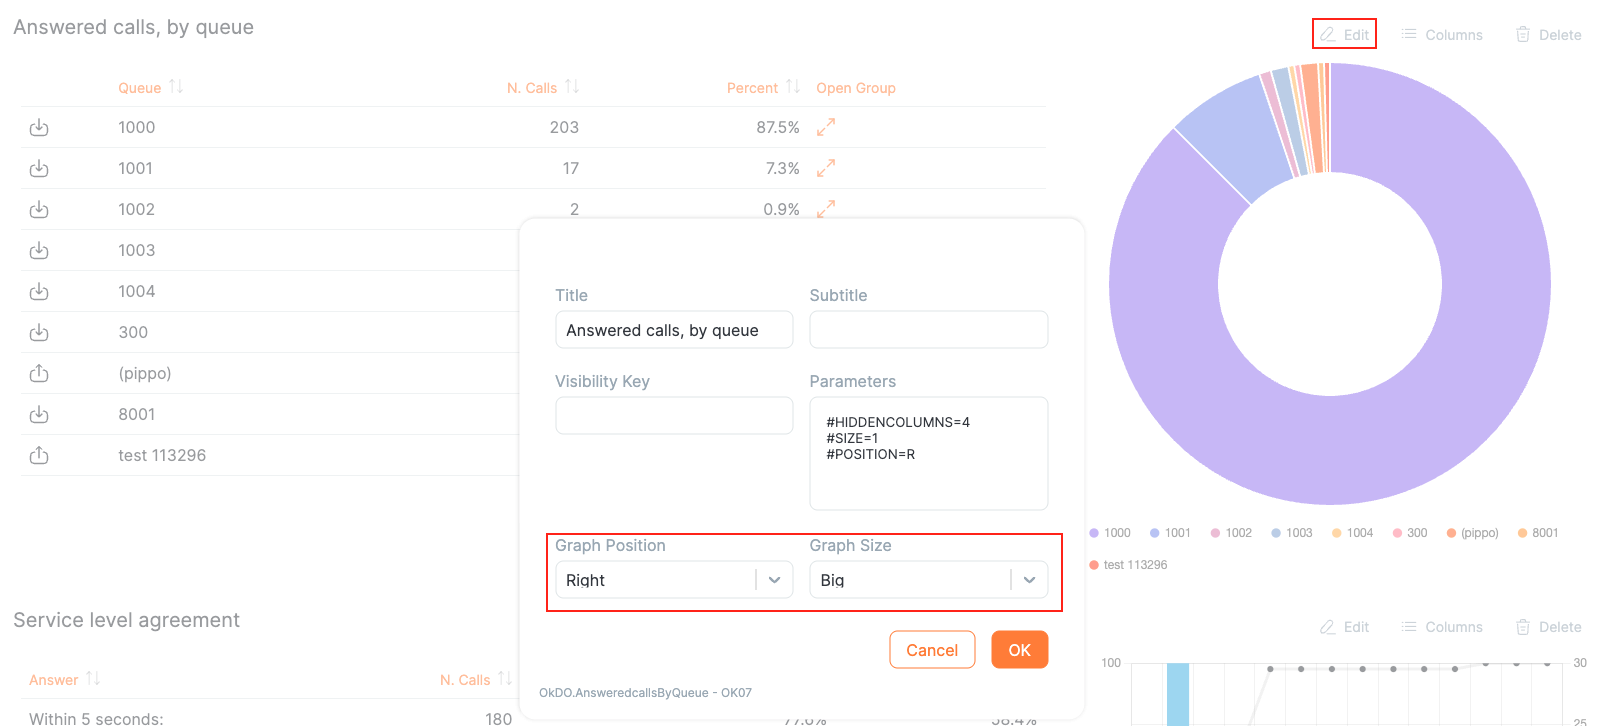Open group expand icon for queue 1000
1621x726 pixels.
[825, 128]
